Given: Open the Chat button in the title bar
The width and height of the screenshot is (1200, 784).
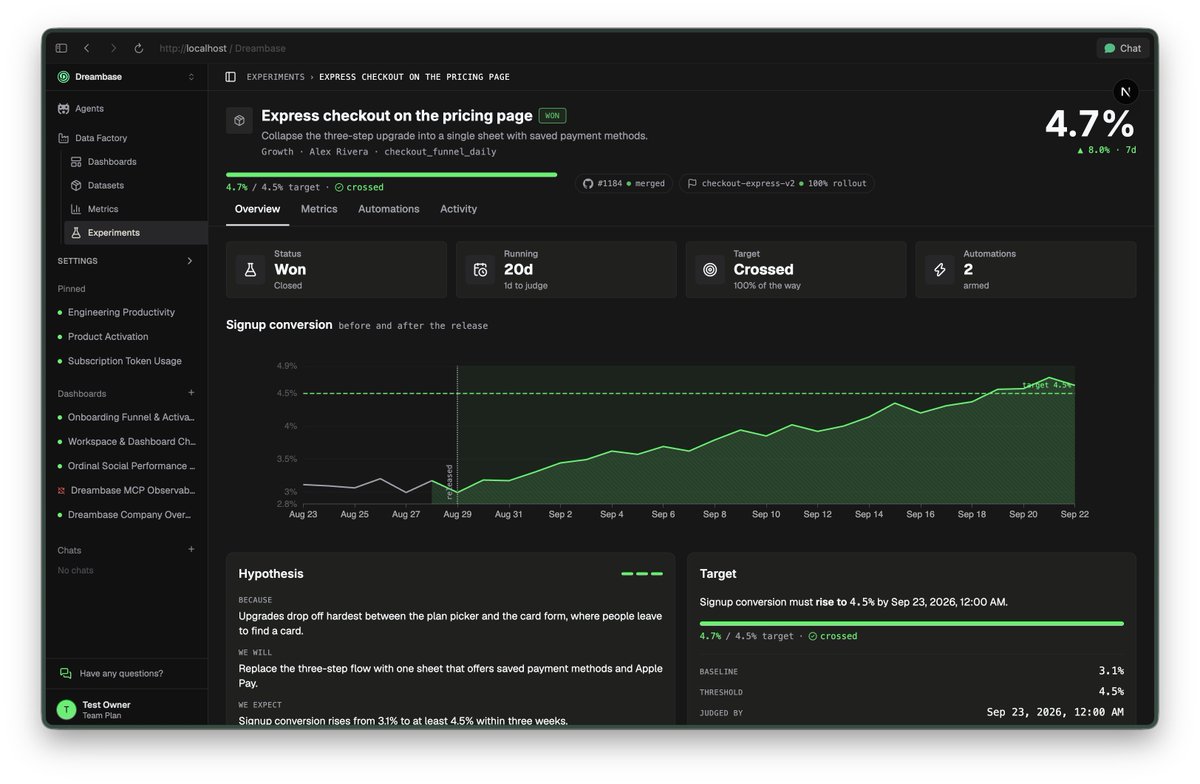Looking at the screenshot, I should 1122,48.
